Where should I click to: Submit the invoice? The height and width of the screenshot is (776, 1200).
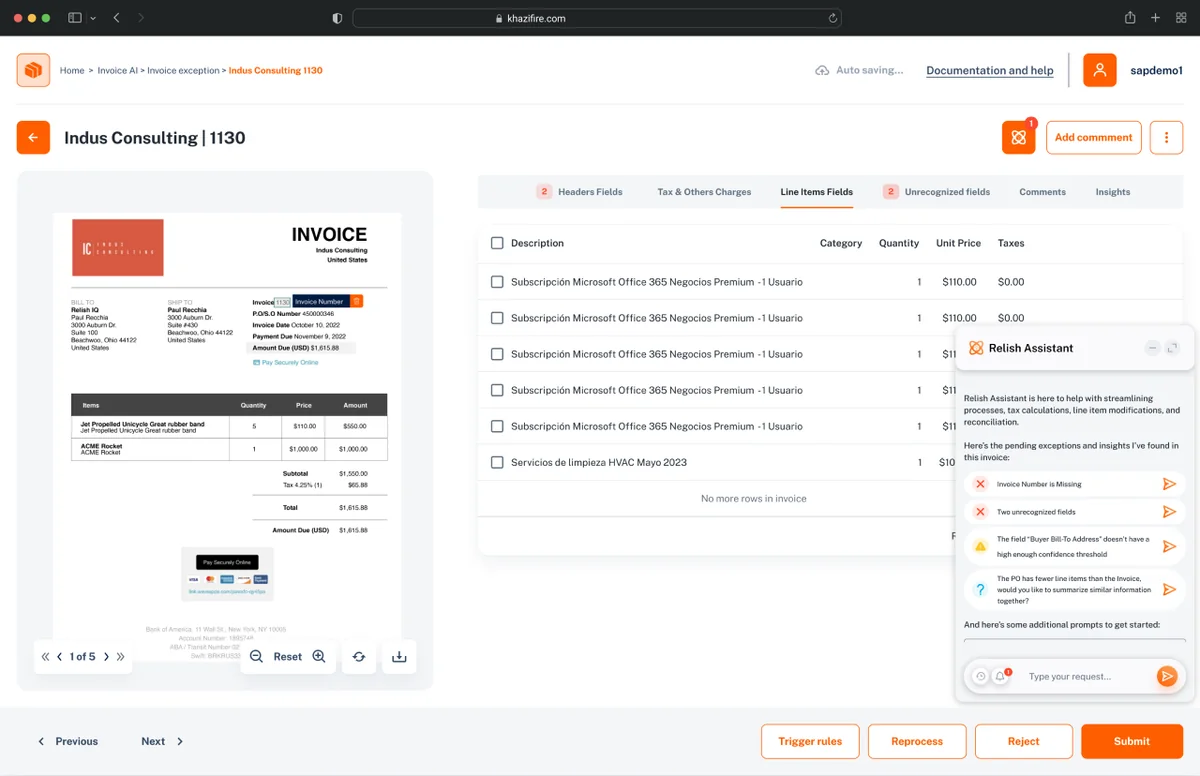(1132, 742)
